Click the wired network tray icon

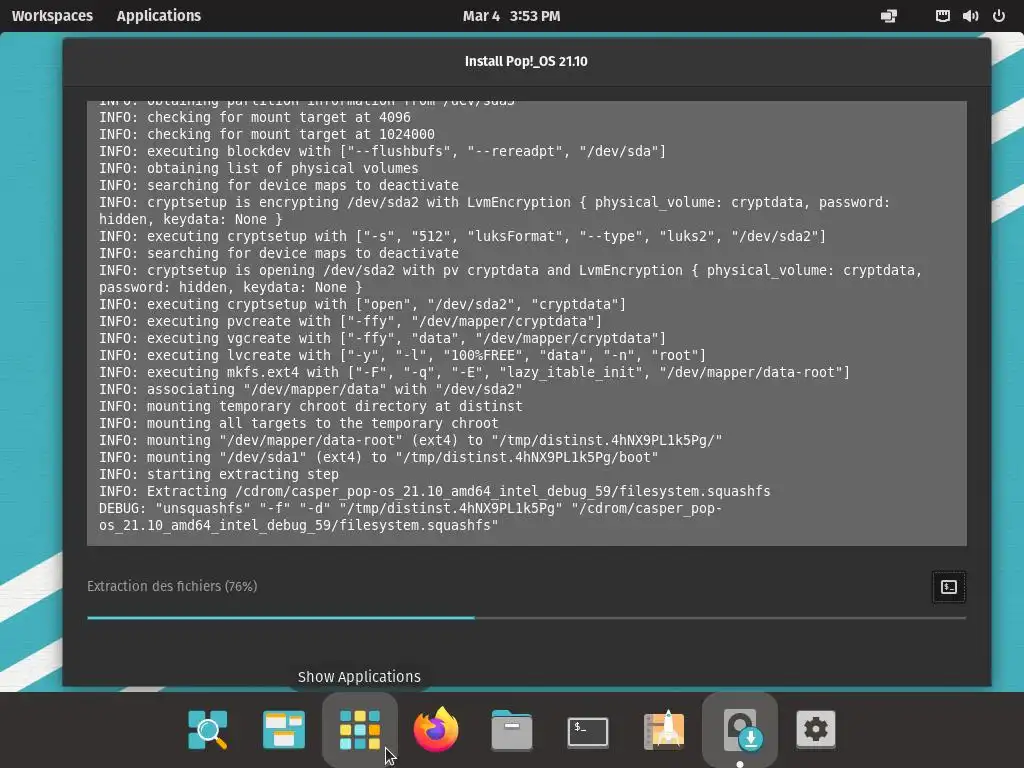pos(942,16)
